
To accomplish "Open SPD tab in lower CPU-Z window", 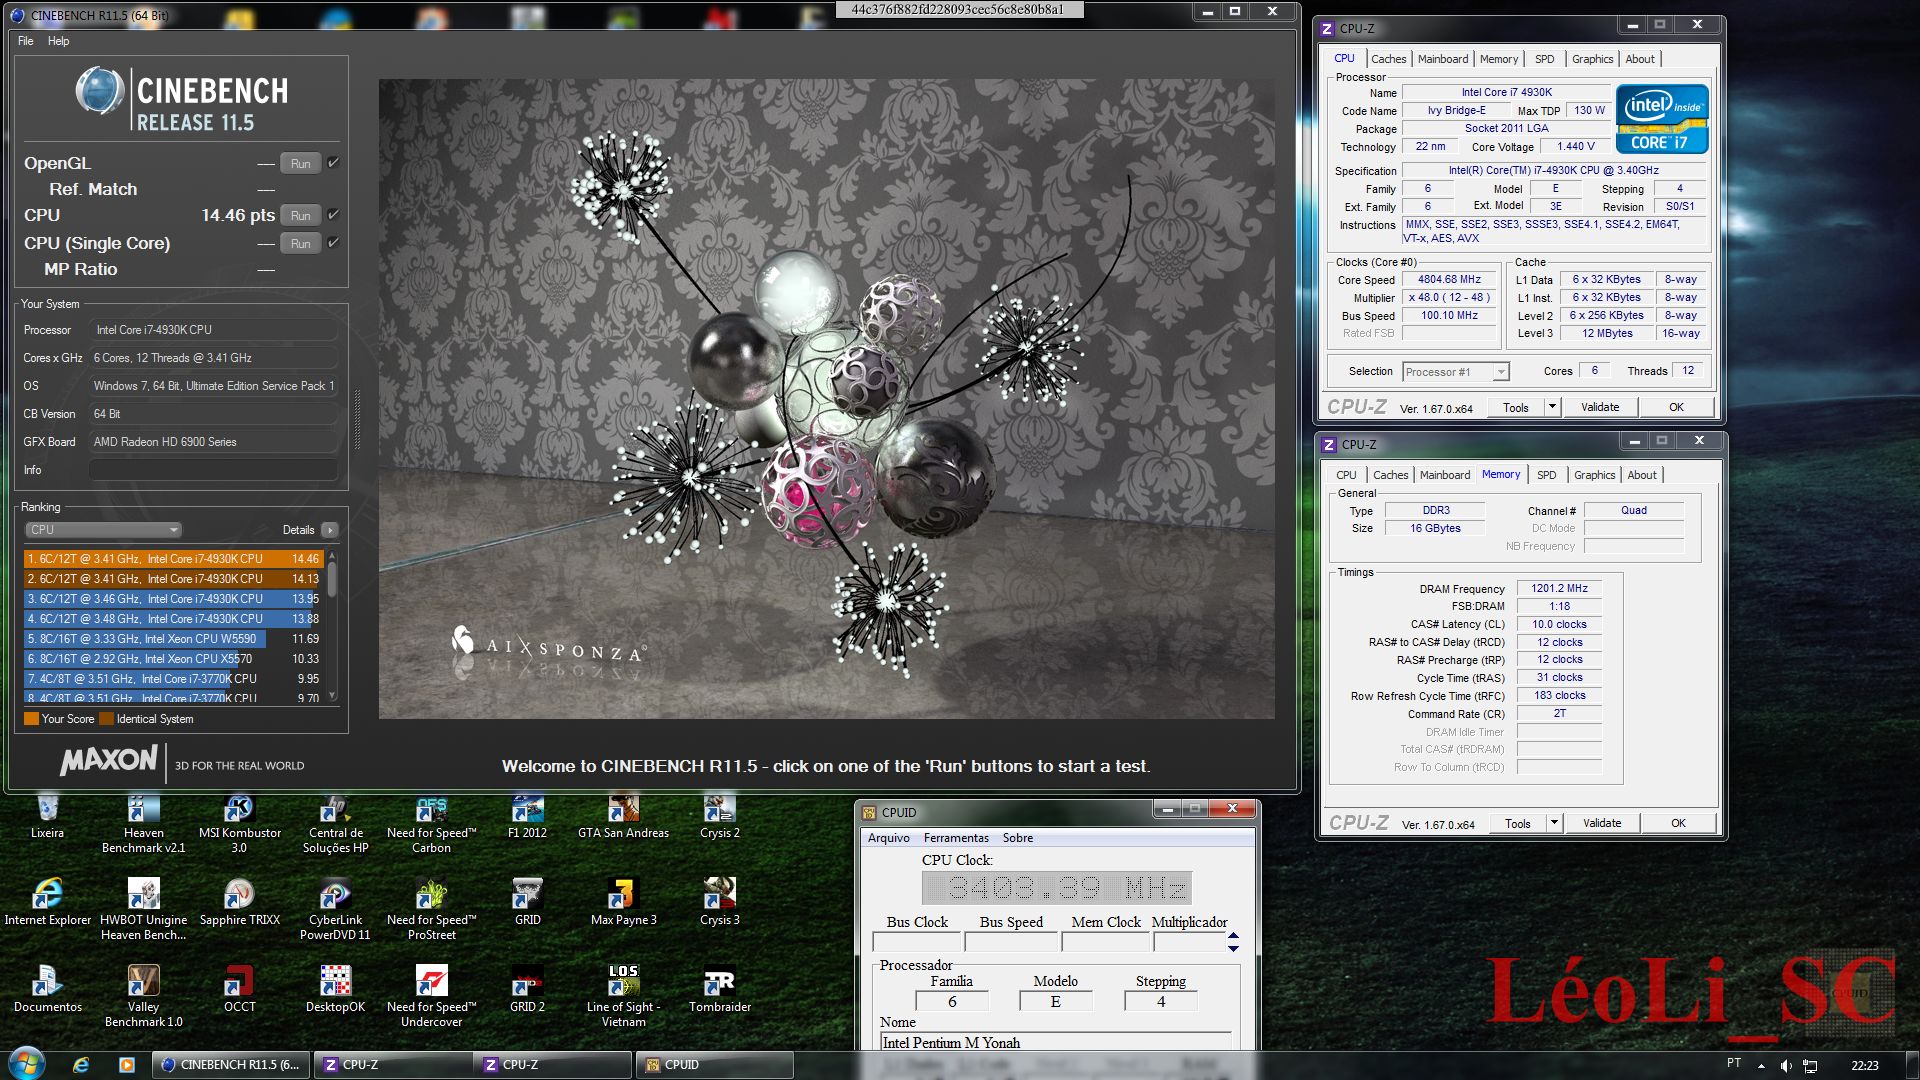I will 1546,475.
